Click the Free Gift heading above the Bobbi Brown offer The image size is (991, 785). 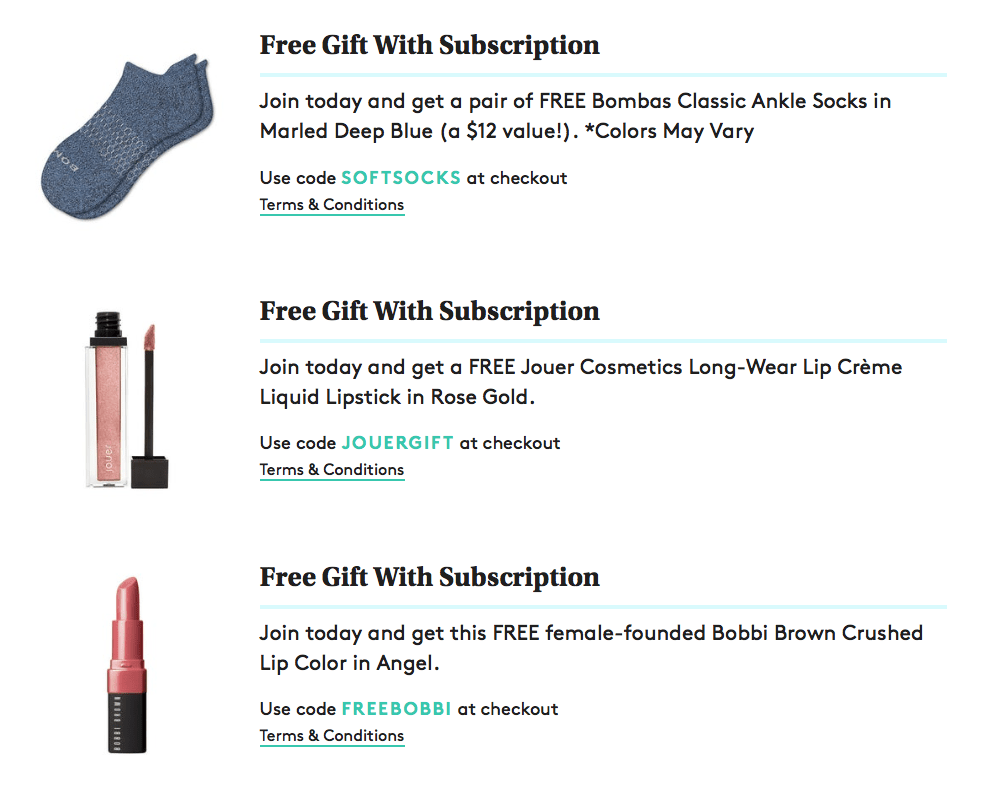coord(429,577)
